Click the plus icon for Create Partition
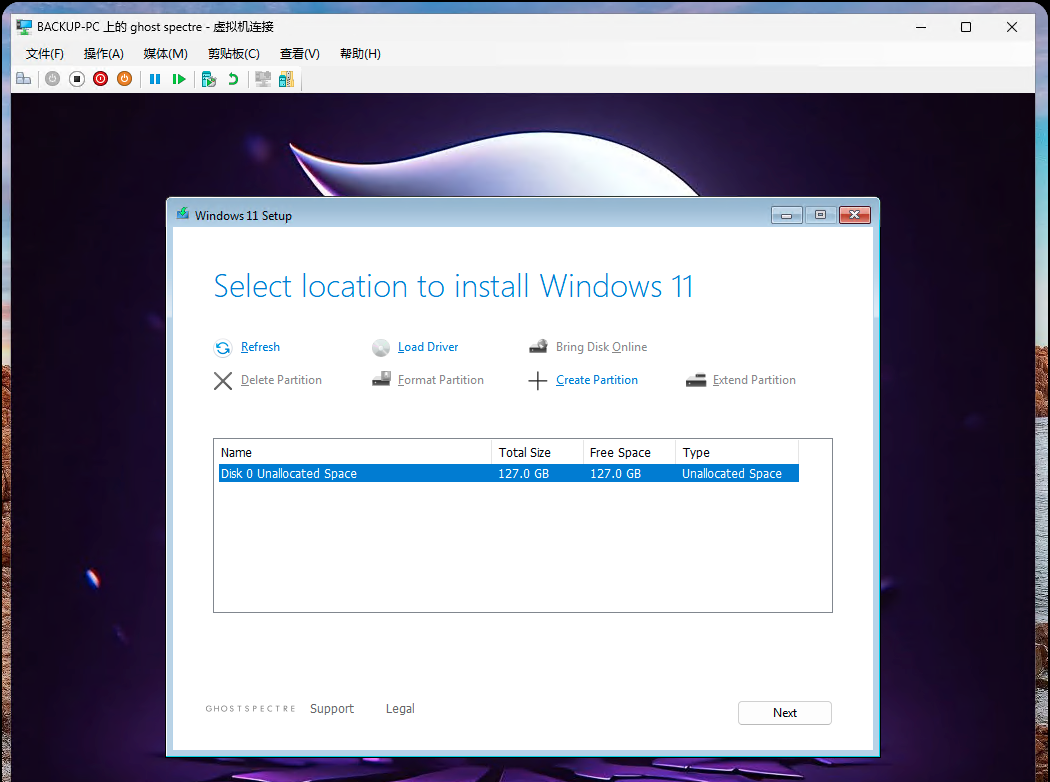The image size is (1050, 782). [539, 380]
